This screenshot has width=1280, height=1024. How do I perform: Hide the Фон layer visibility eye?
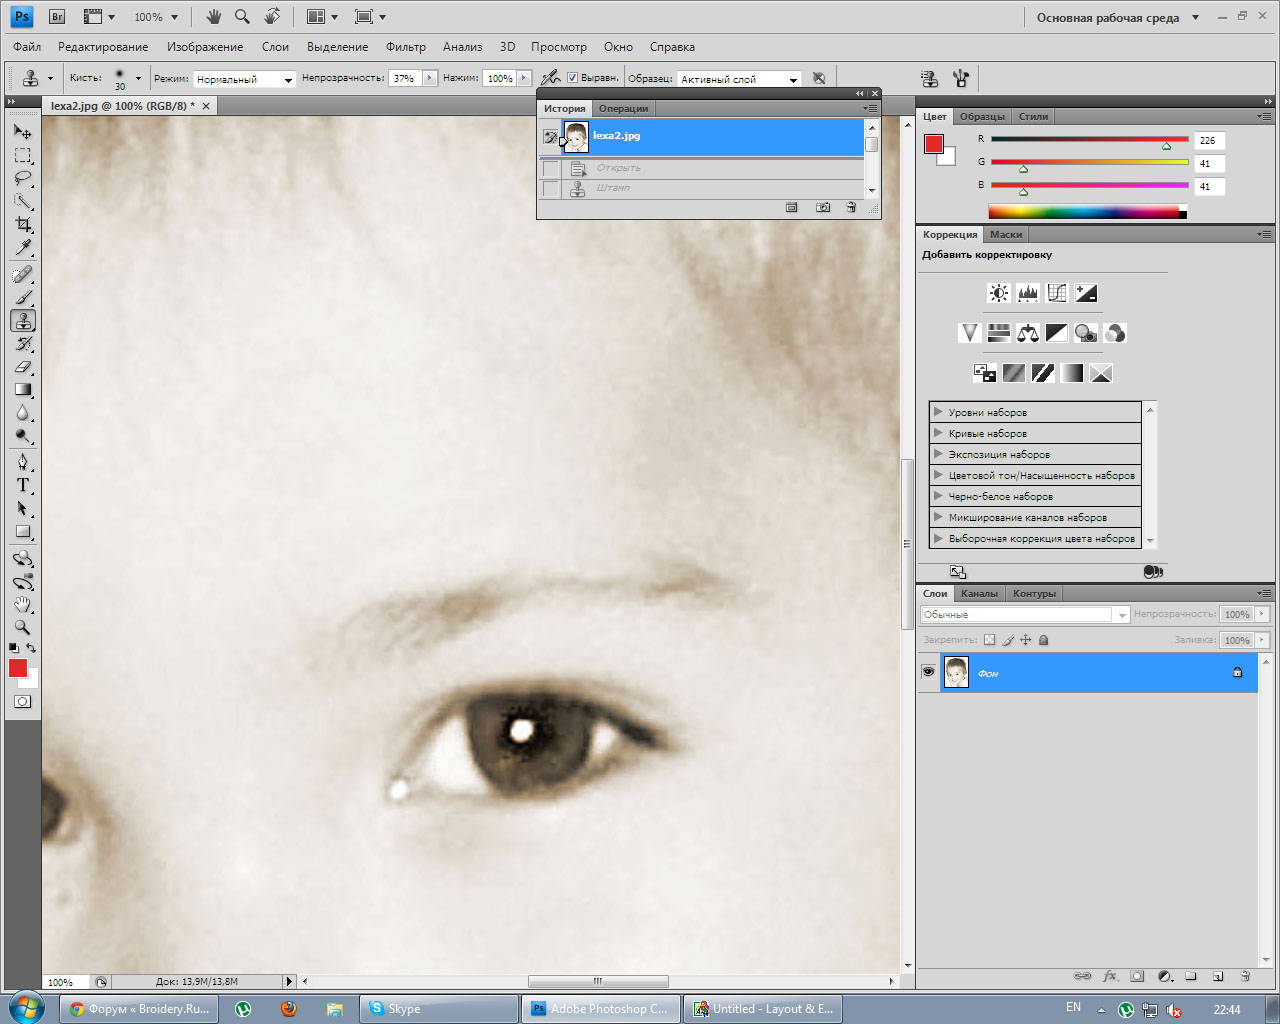[x=928, y=672]
